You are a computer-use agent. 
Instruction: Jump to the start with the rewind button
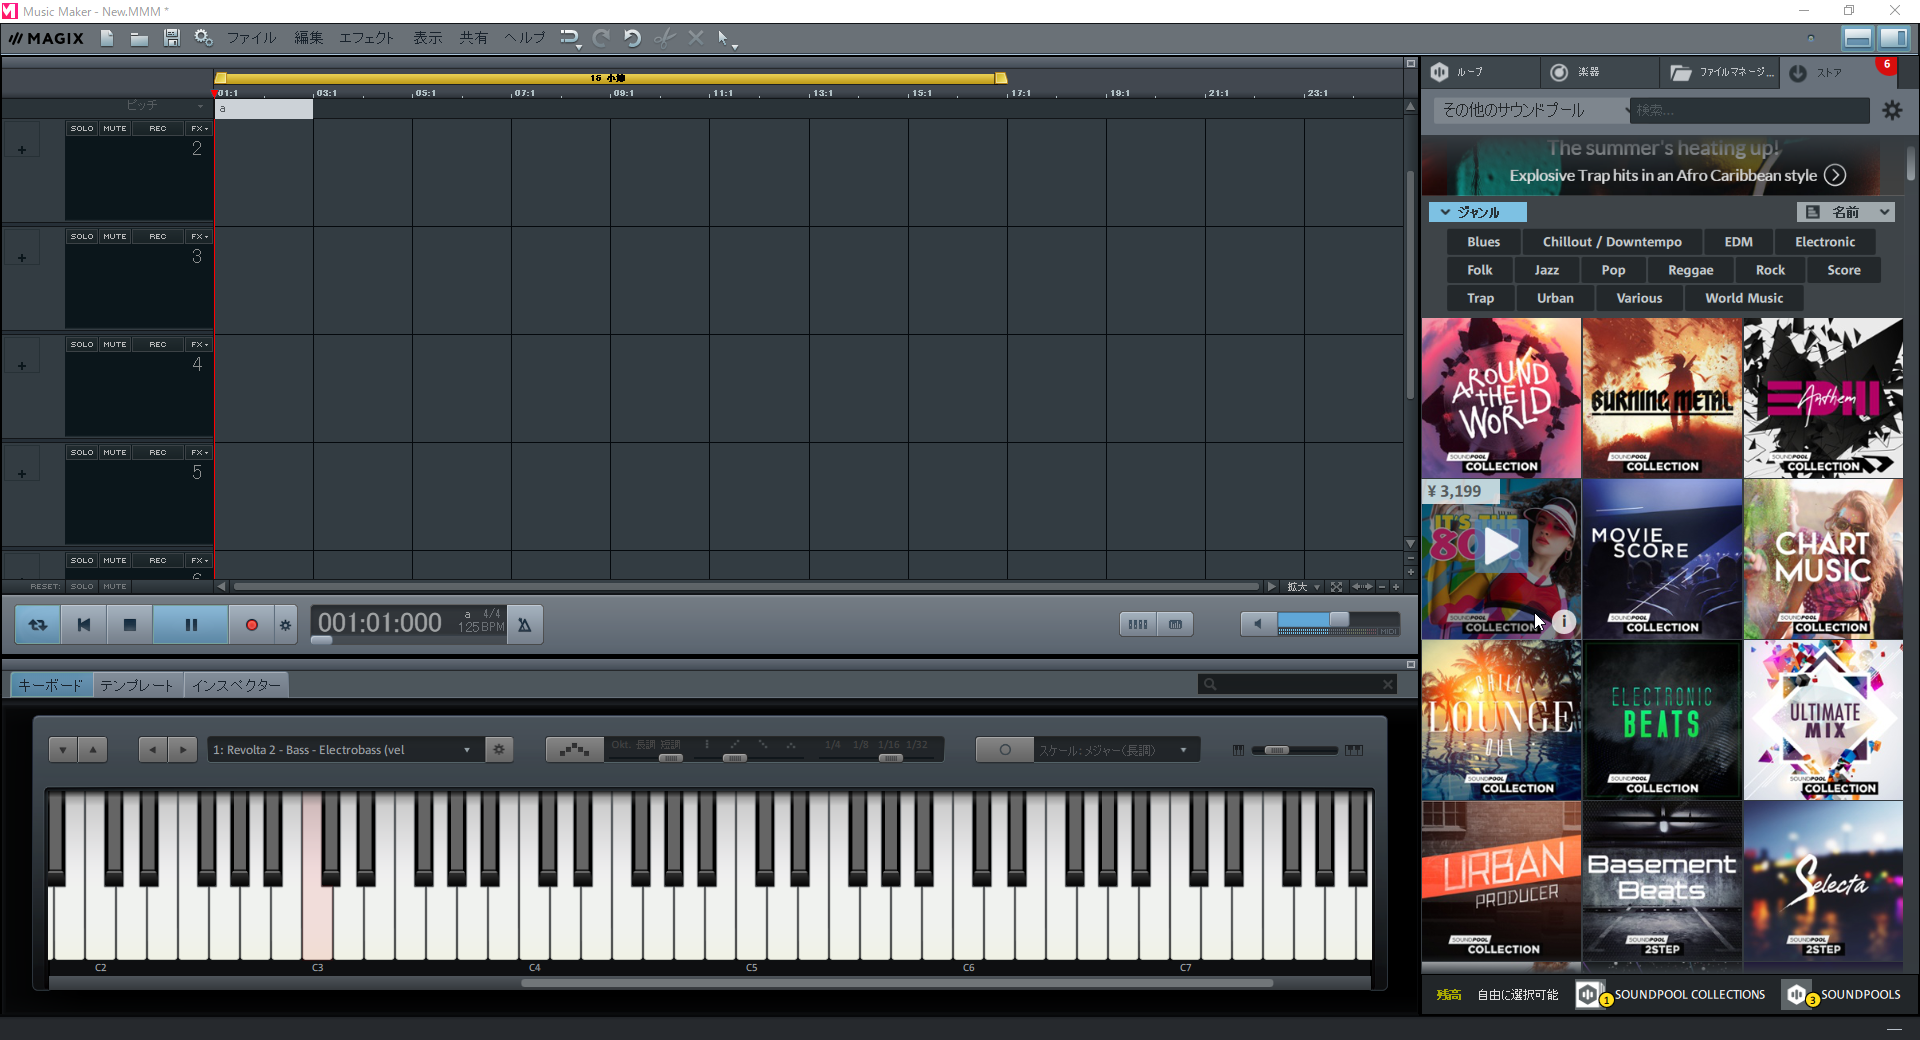(84, 624)
